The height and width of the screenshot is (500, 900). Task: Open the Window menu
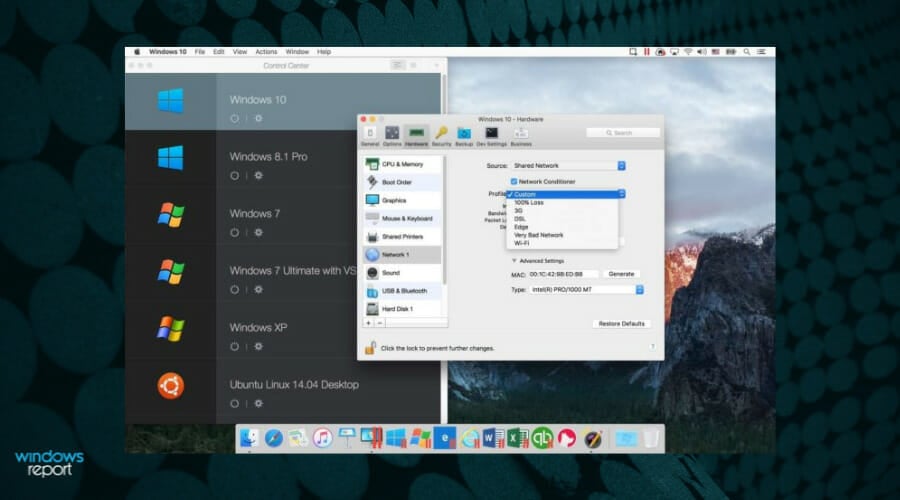[x=297, y=52]
